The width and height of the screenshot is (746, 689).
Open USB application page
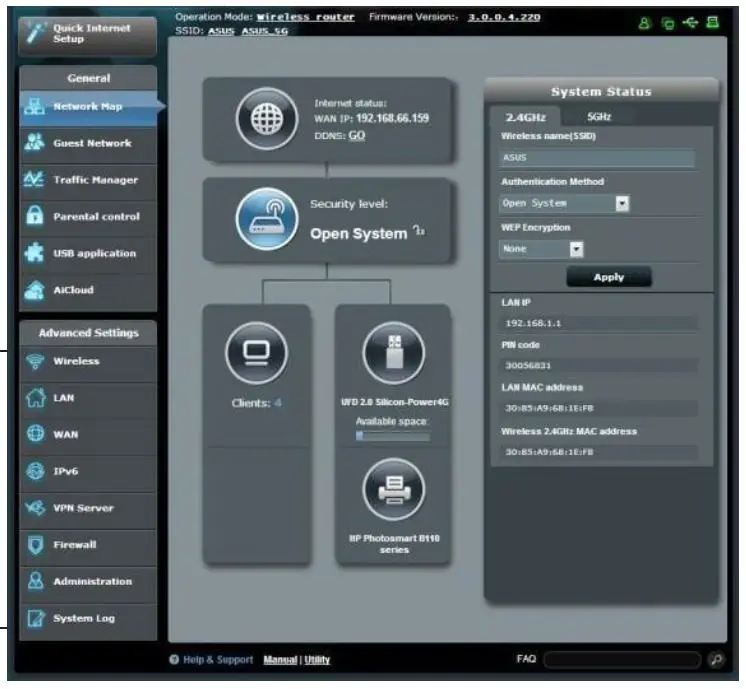pyautogui.click(x=88, y=254)
